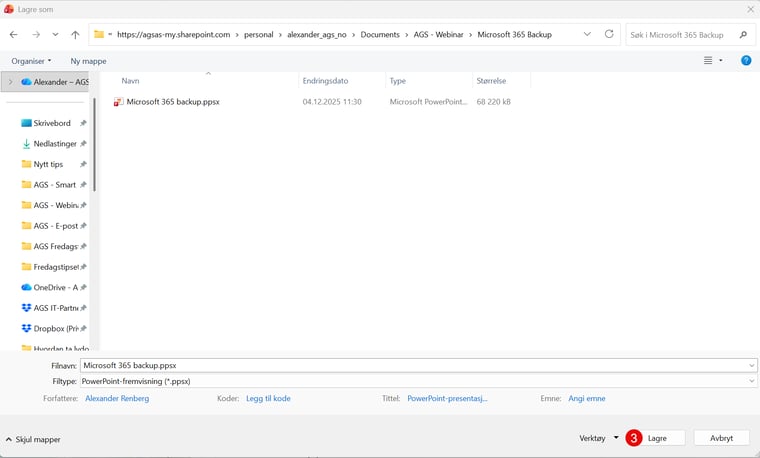Click the back navigation arrow

[x=14, y=34]
